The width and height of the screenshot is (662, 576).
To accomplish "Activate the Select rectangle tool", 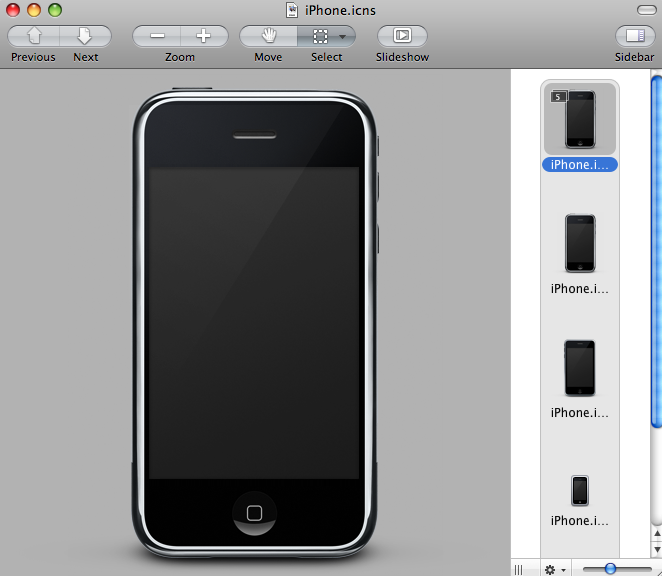I will pos(320,36).
